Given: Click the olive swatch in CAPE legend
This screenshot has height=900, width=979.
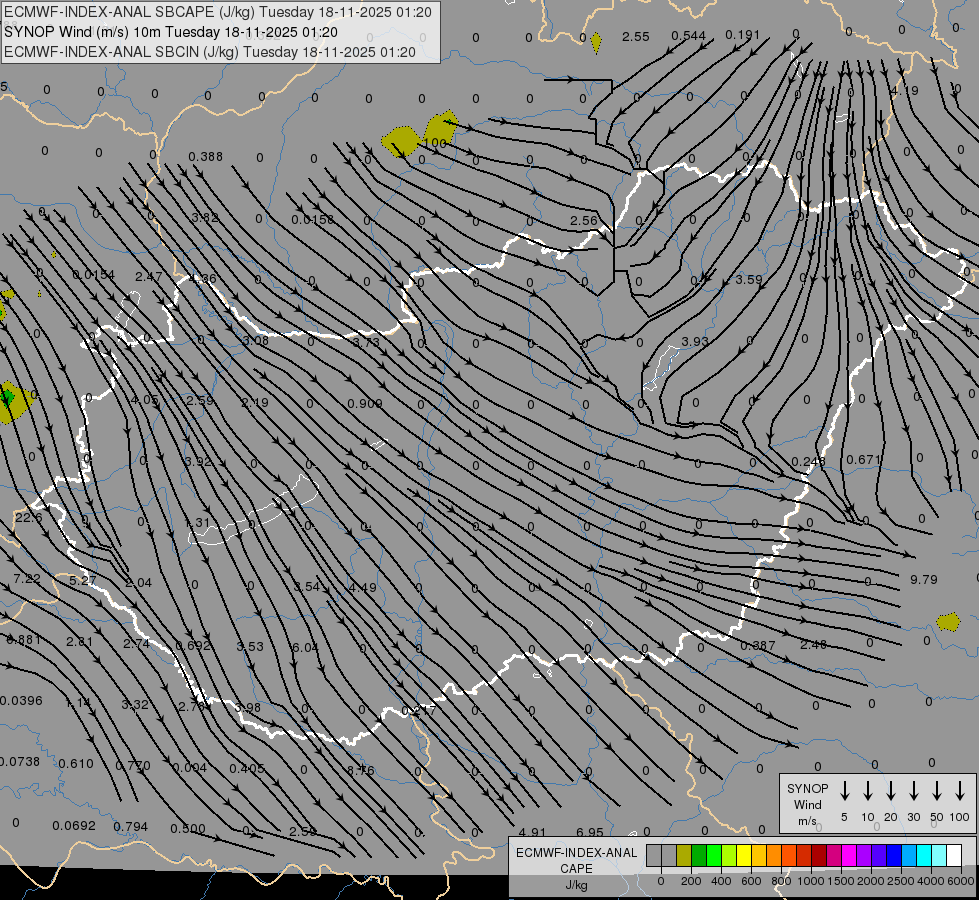Looking at the screenshot, I should (684, 856).
